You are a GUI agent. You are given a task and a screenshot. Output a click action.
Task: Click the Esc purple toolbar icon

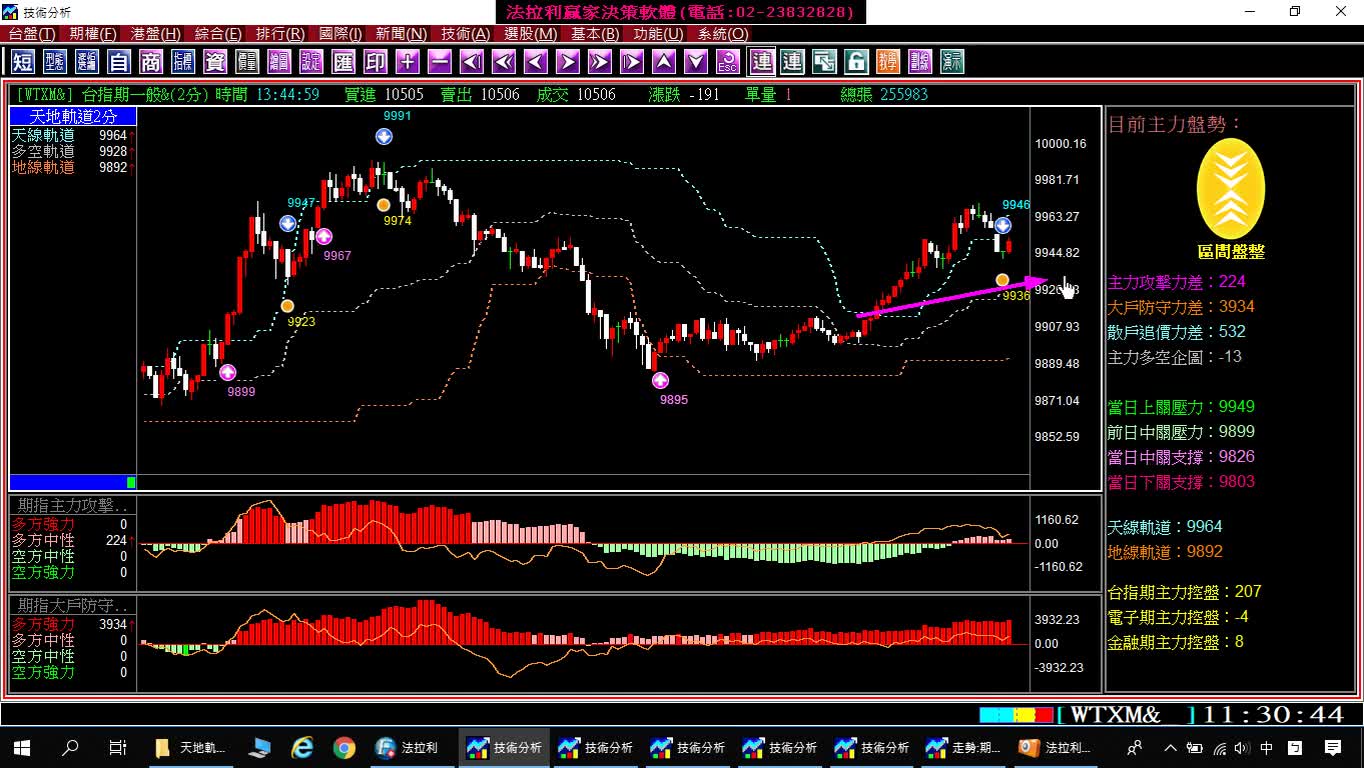click(727, 62)
